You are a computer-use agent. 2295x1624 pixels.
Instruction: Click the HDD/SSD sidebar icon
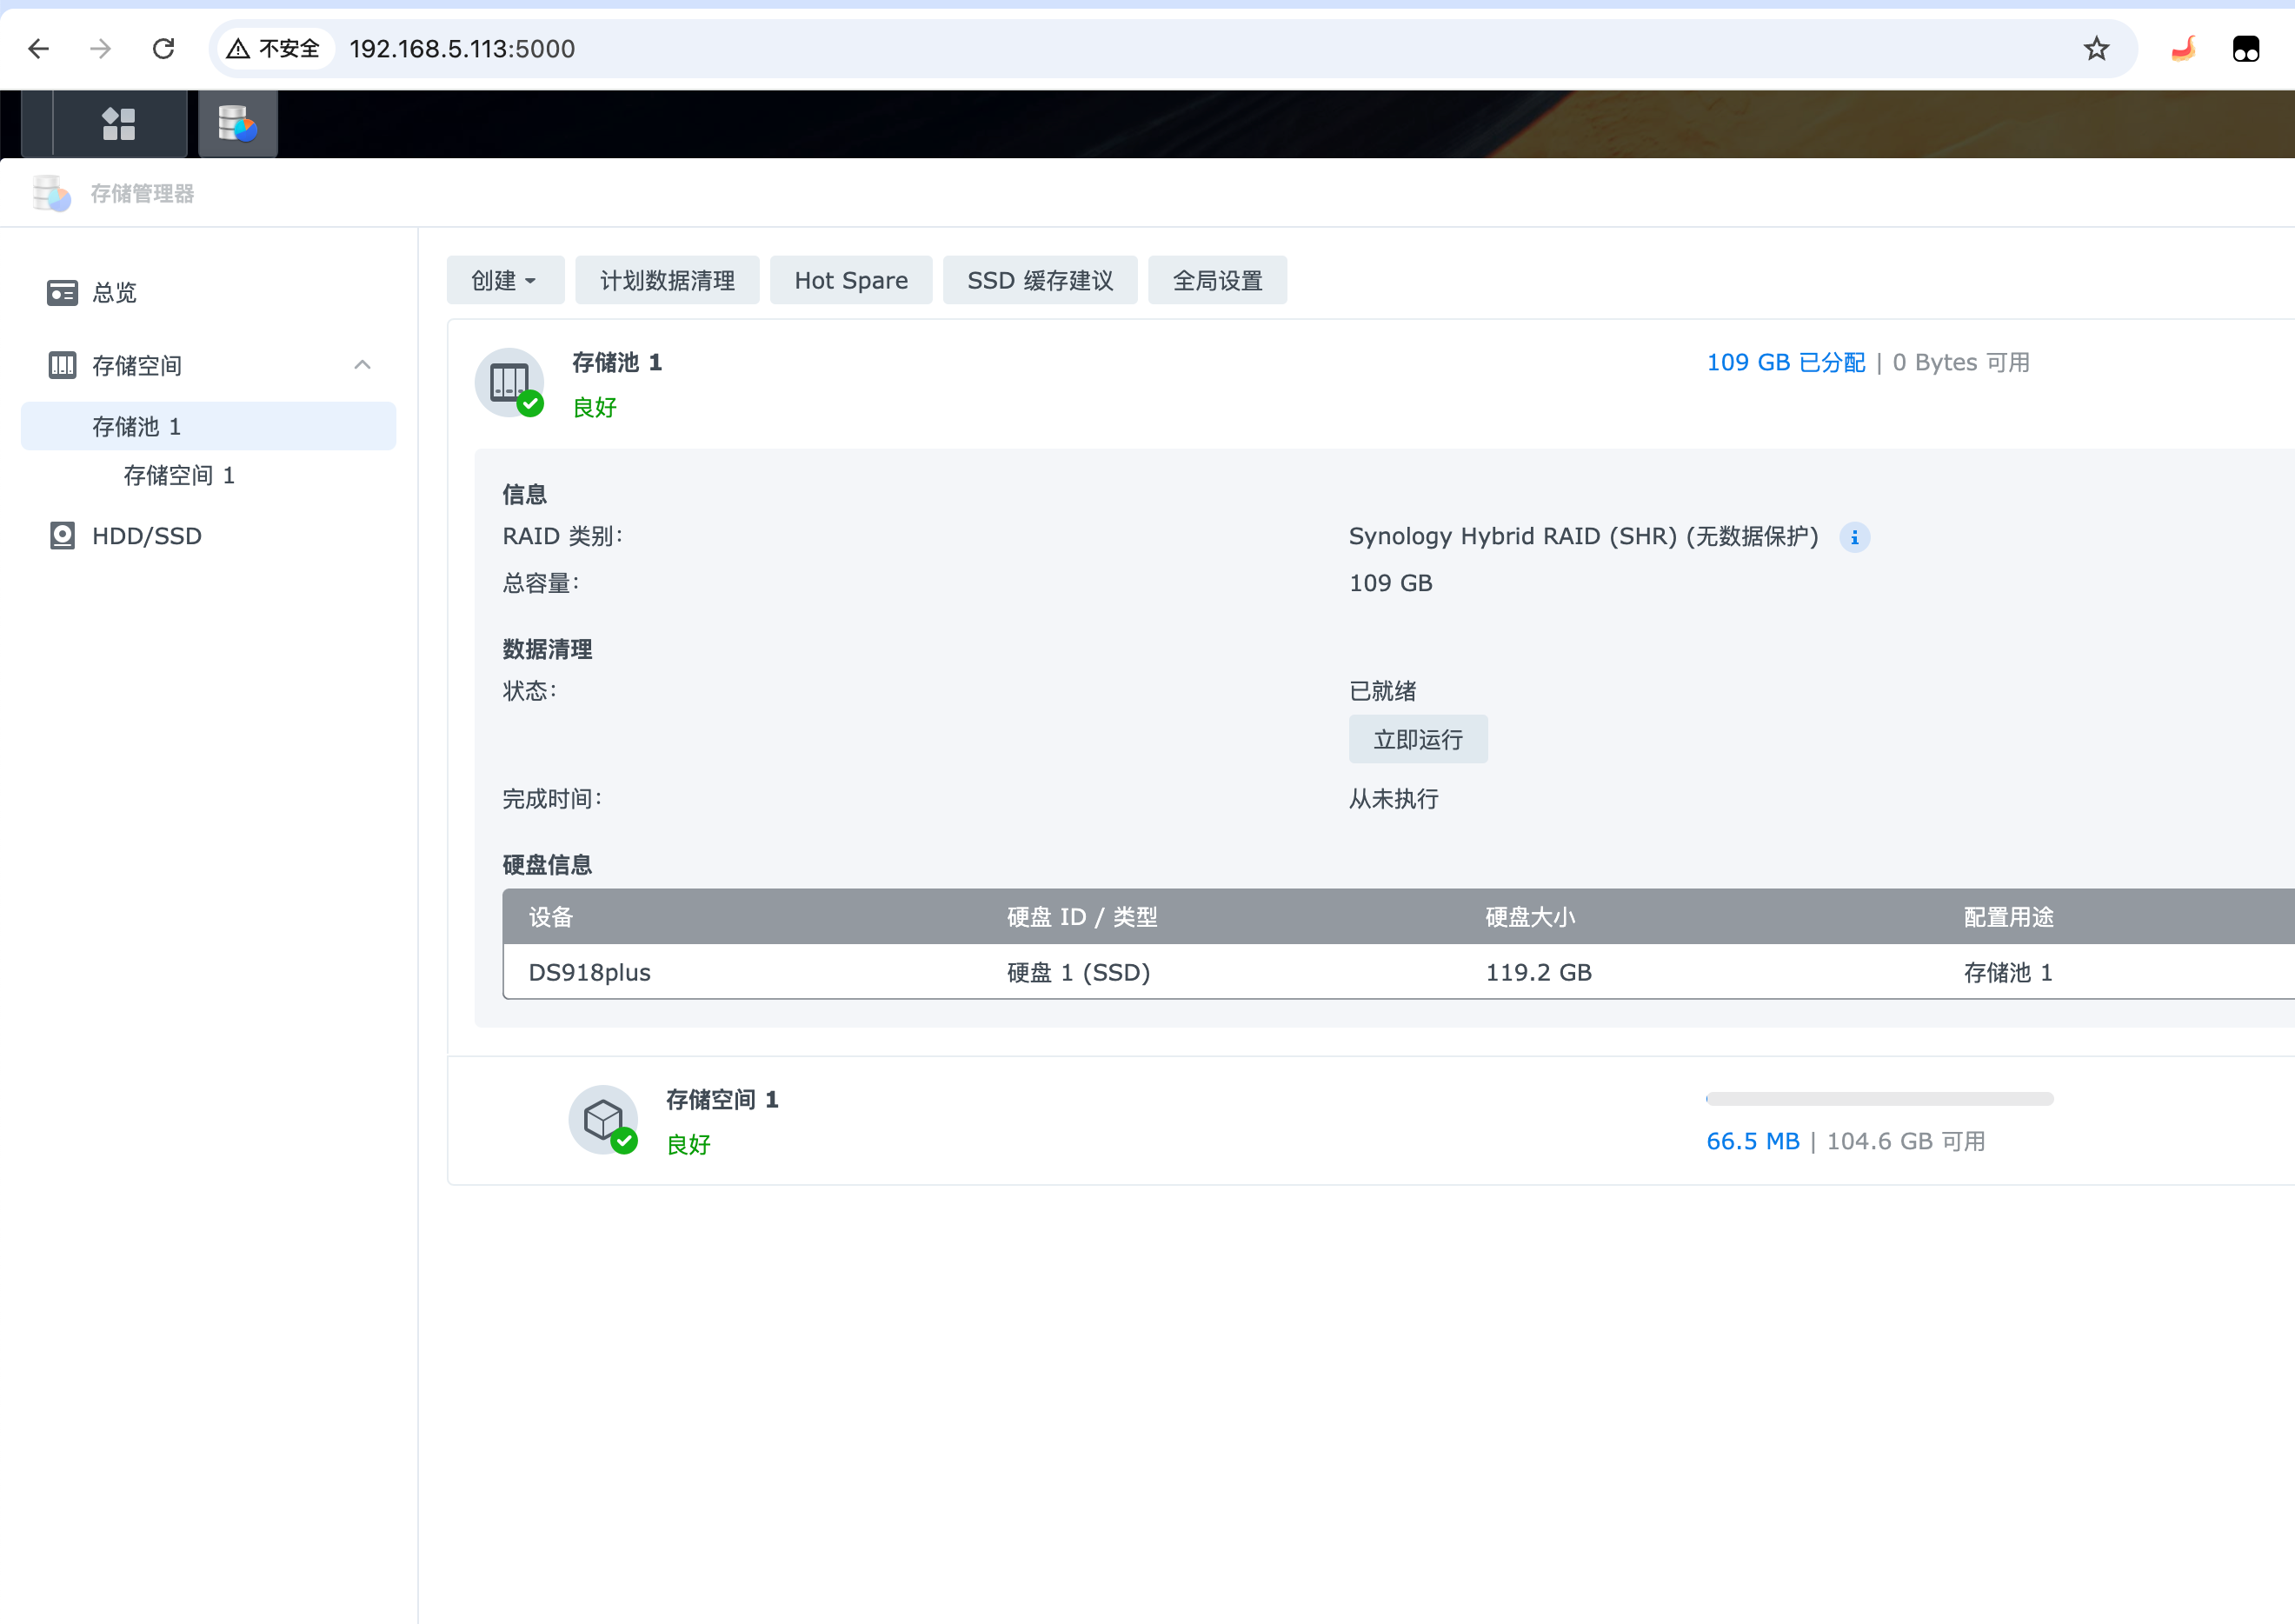(62, 536)
